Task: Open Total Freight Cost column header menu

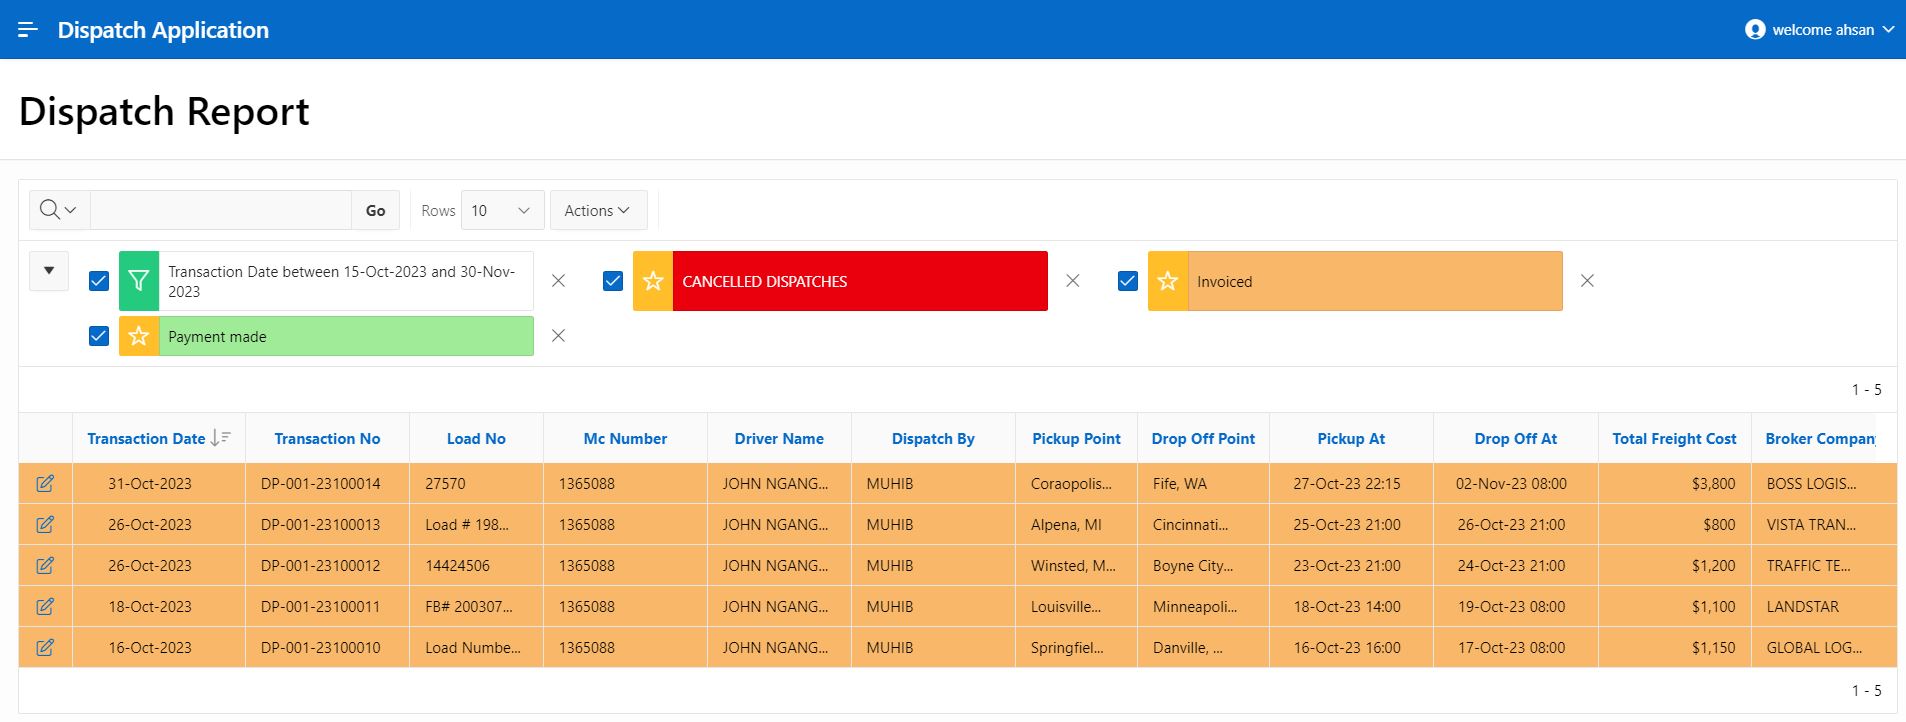Action: 1674,438
